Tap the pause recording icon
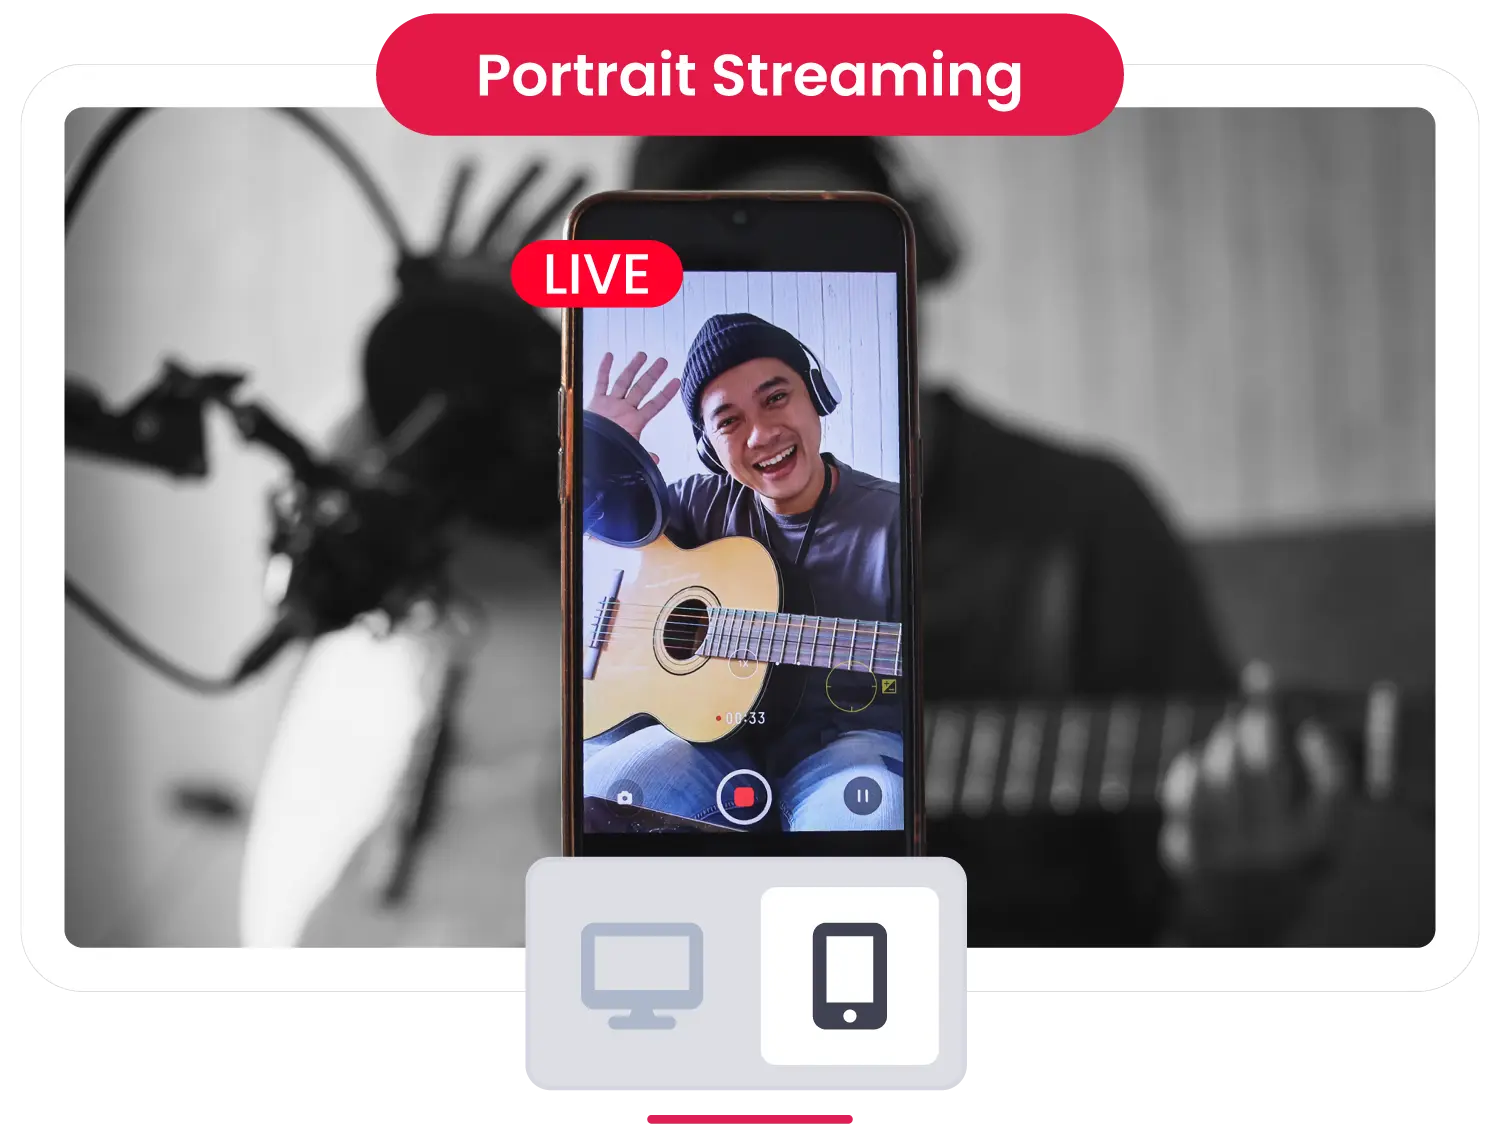1500x1136 pixels. 863,795
